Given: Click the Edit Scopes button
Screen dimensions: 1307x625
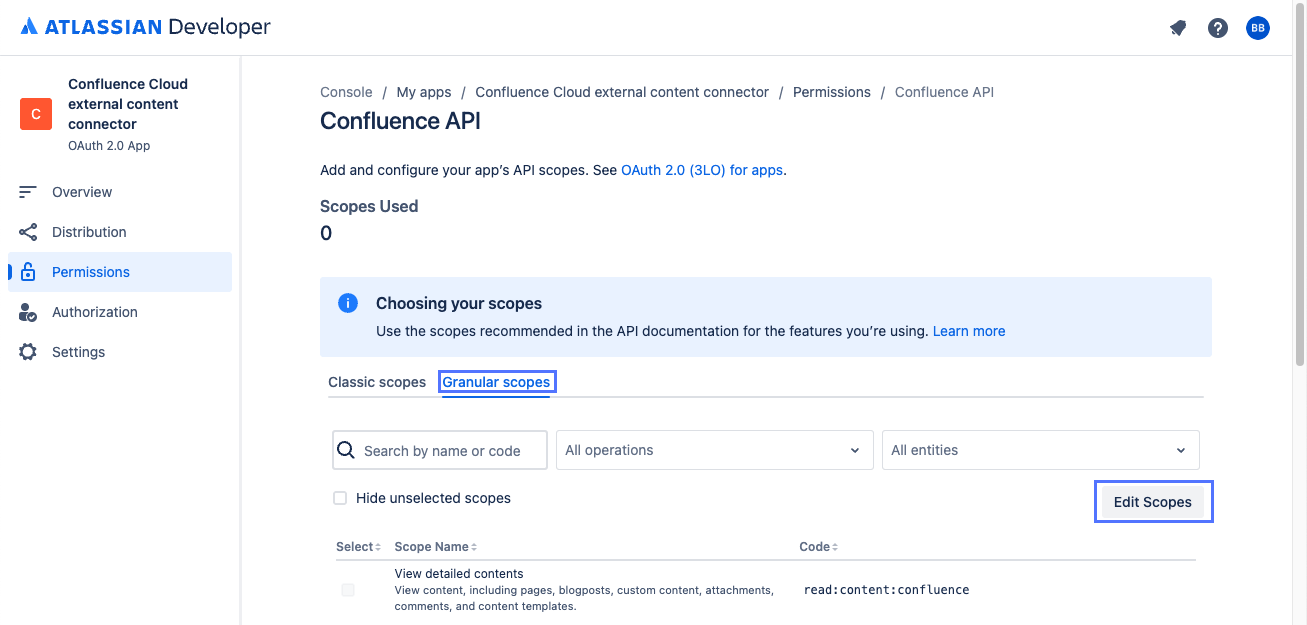Looking at the screenshot, I should point(1153,502).
